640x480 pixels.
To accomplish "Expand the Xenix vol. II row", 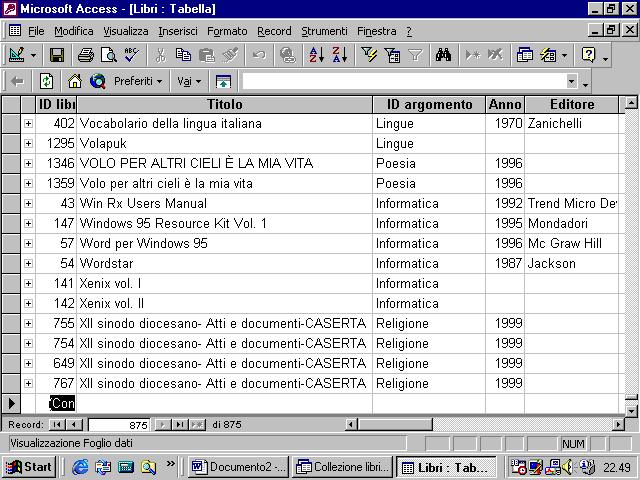I will click(x=28, y=303).
